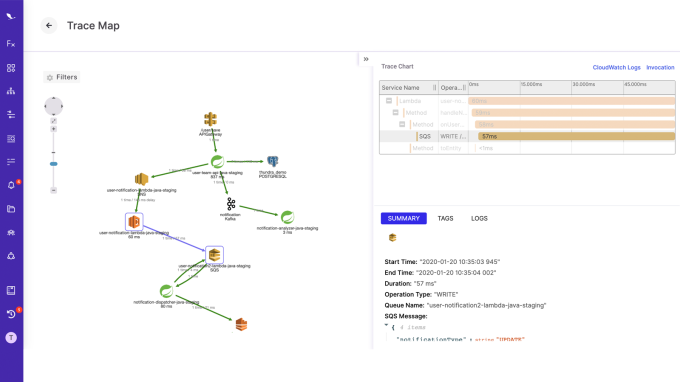Select the notification Kafka node
The width and height of the screenshot is (680, 382).
click(231, 203)
